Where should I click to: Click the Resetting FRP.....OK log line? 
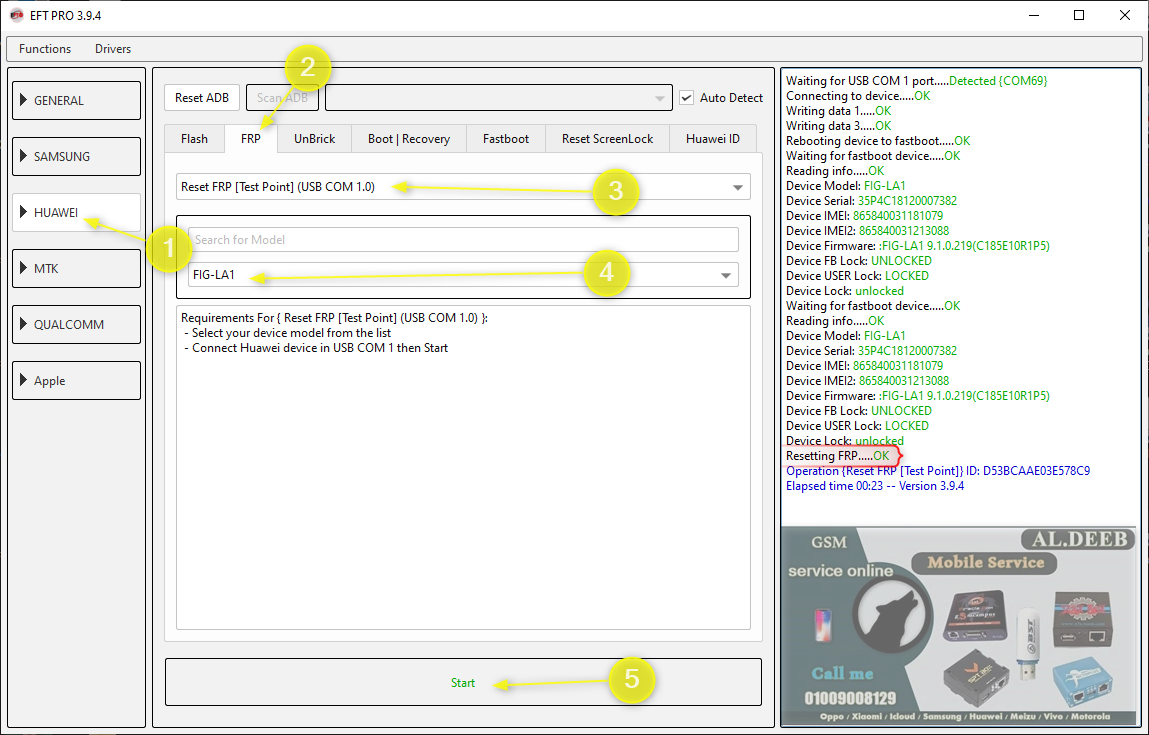[x=838, y=456]
